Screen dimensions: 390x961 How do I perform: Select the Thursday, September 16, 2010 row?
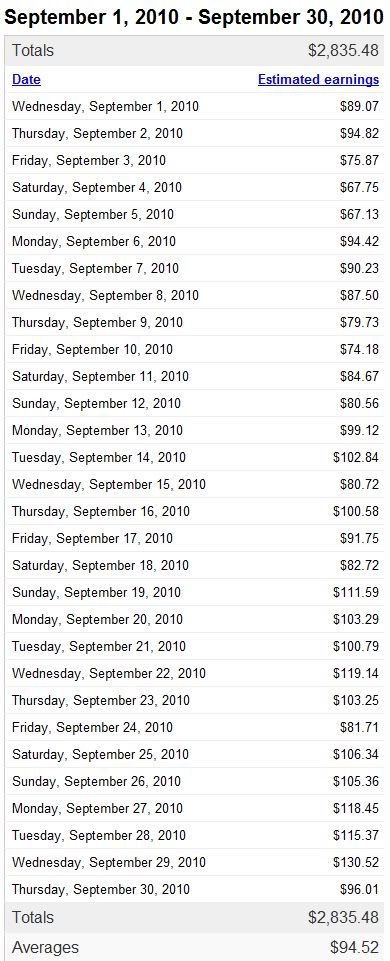tap(195, 511)
